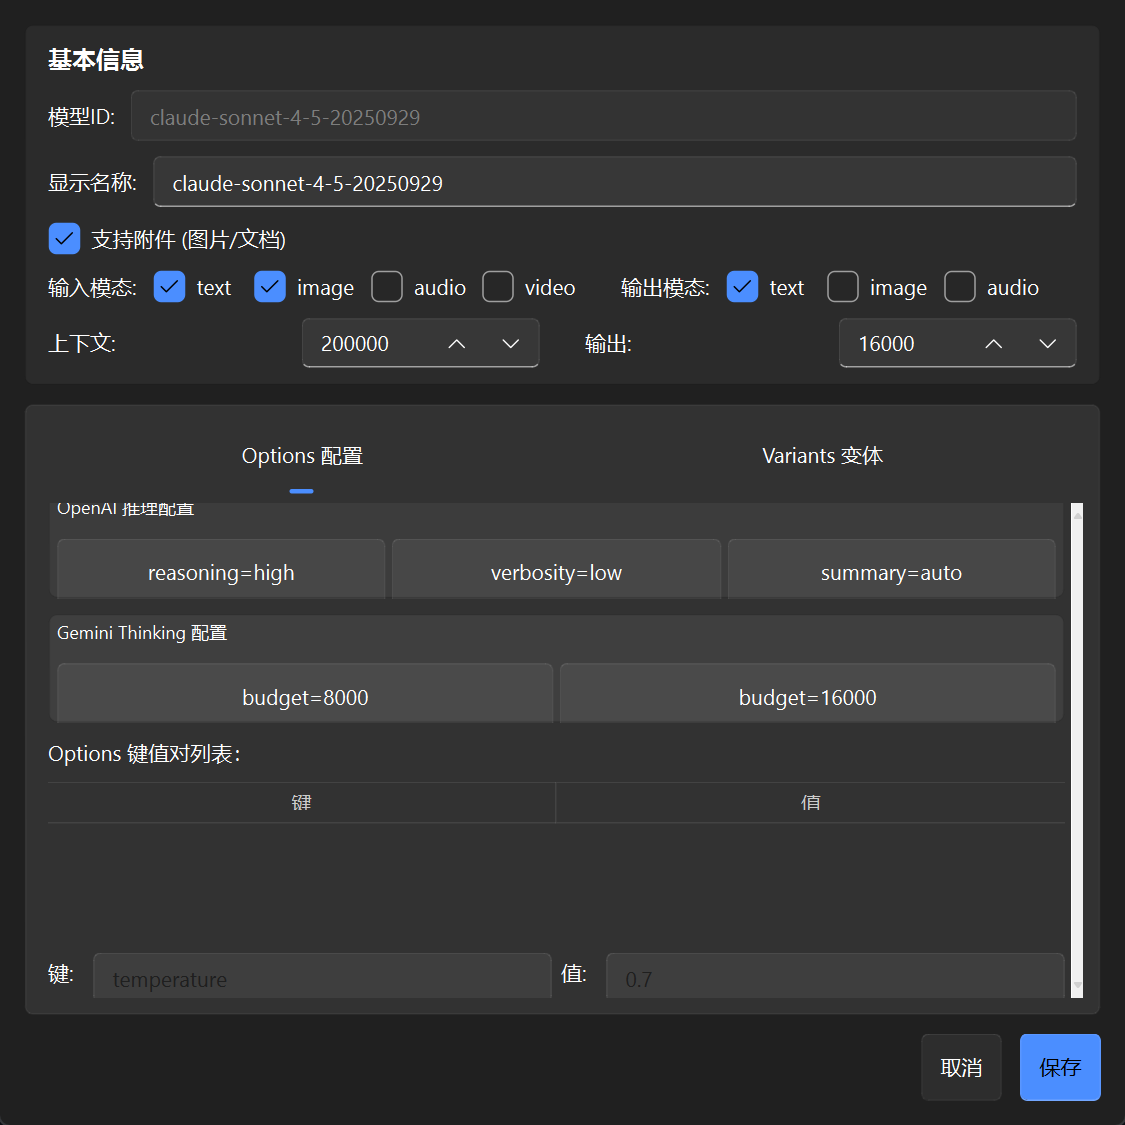This screenshot has height=1125, width=1125.
Task: Click the options panel vertical scrollbar
Action: (1077, 750)
